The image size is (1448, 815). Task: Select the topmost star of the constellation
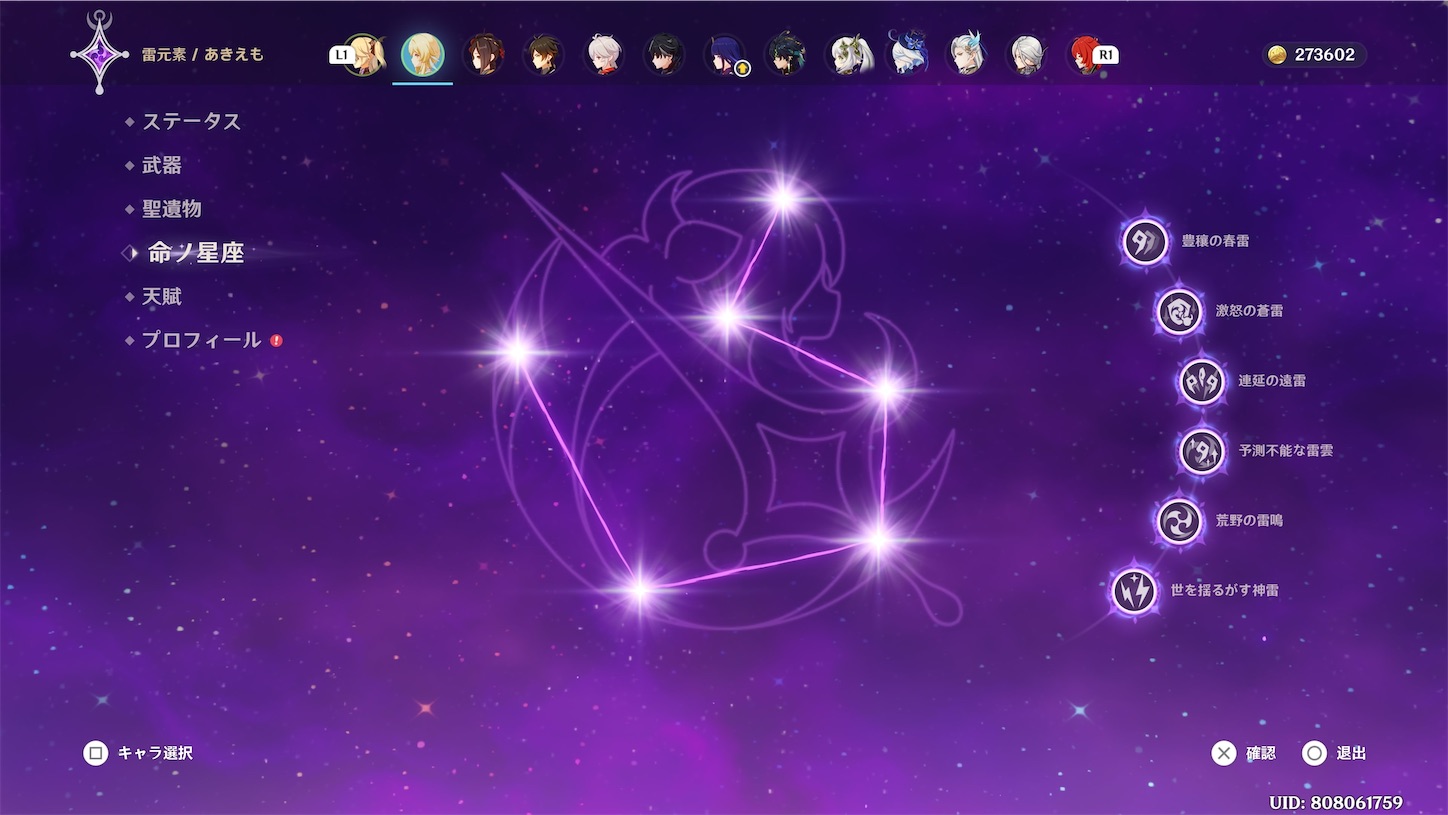point(783,197)
